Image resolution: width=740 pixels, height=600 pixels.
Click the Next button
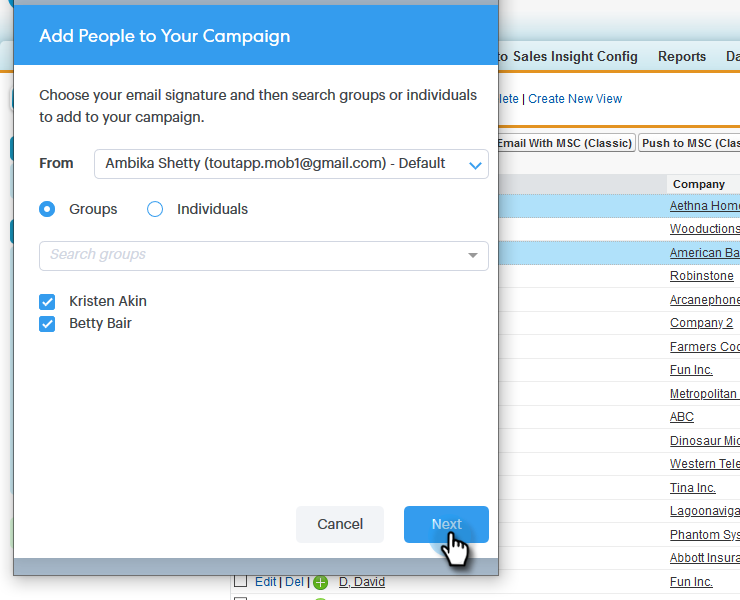coord(446,524)
